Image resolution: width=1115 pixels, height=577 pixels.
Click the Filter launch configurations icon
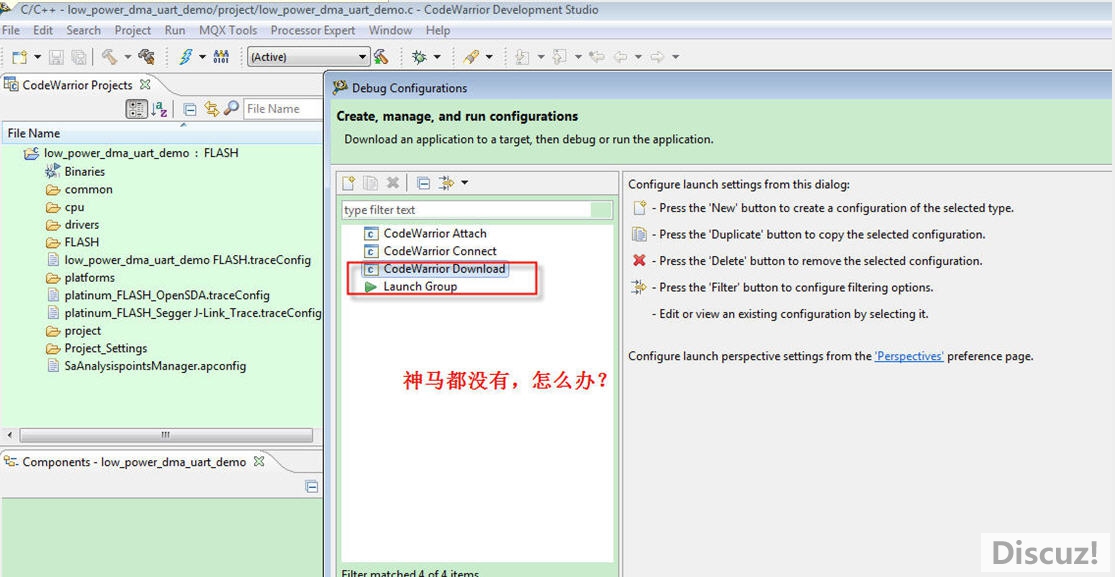click(x=446, y=183)
